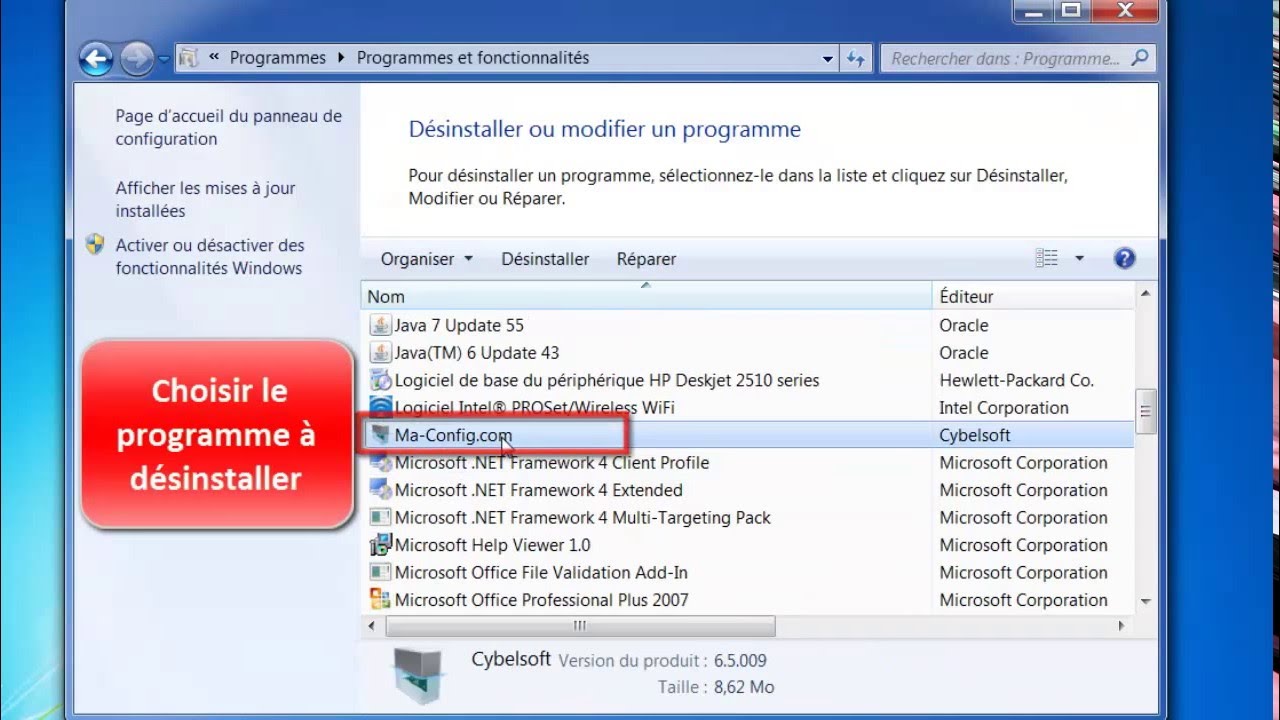Sort by the Nom column header
Viewport: 1280px width, 720px height.
(x=646, y=296)
